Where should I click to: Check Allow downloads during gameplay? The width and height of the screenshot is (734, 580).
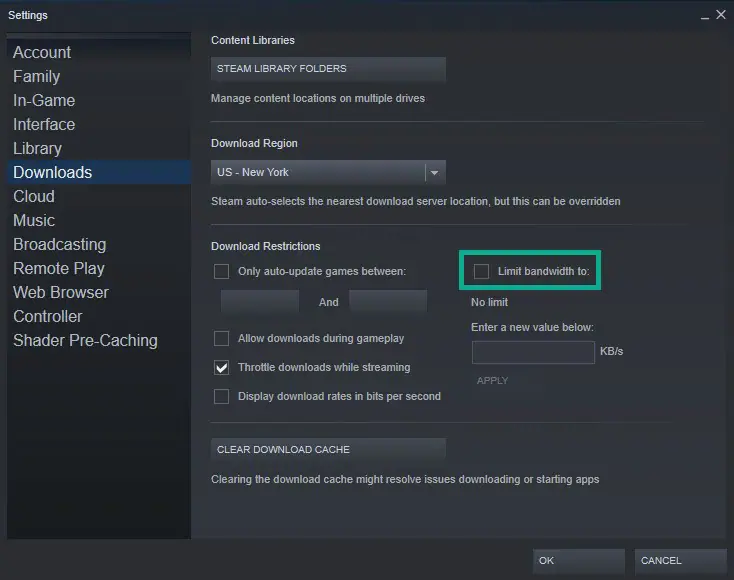[221, 338]
